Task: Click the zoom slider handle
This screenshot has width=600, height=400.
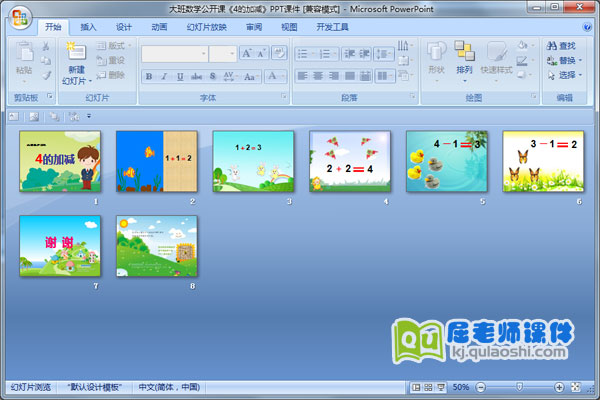Action: click(519, 387)
